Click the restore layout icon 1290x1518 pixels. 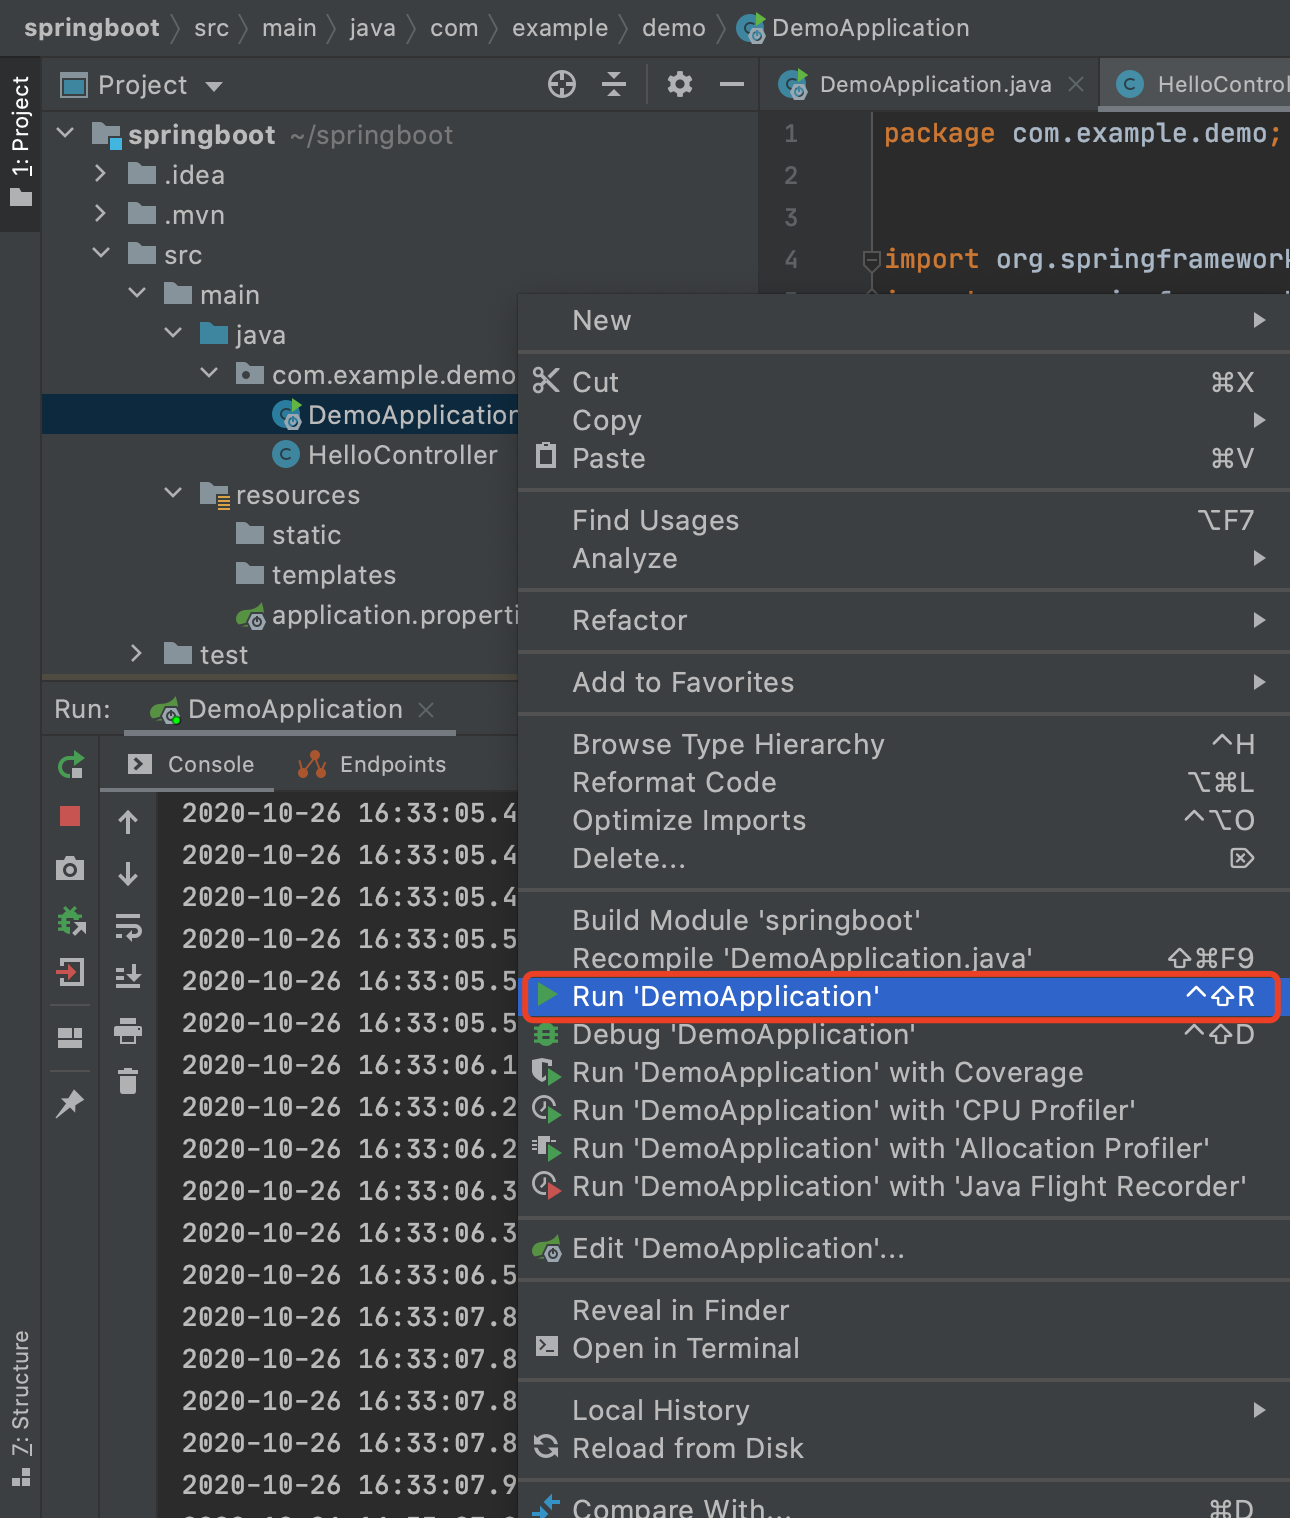click(70, 1038)
